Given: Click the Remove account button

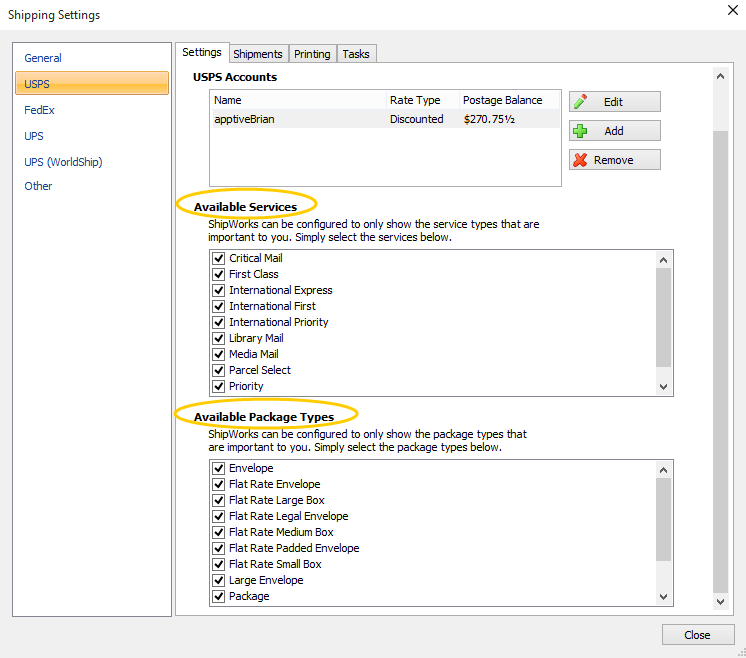Looking at the screenshot, I should 615,160.
